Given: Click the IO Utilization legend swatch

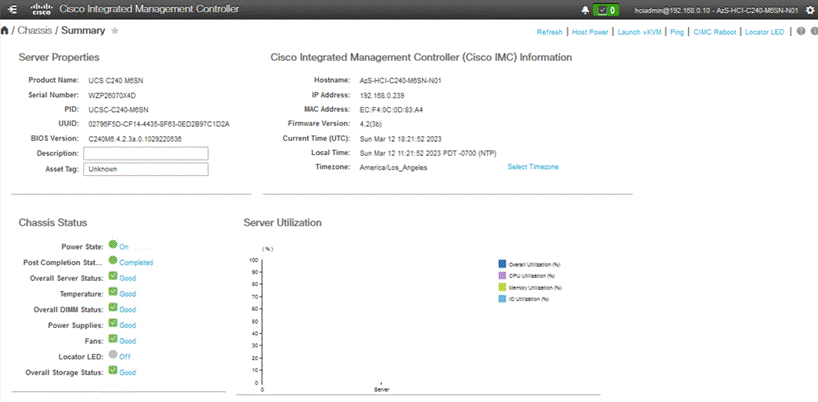Looking at the screenshot, I should pos(502,299).
